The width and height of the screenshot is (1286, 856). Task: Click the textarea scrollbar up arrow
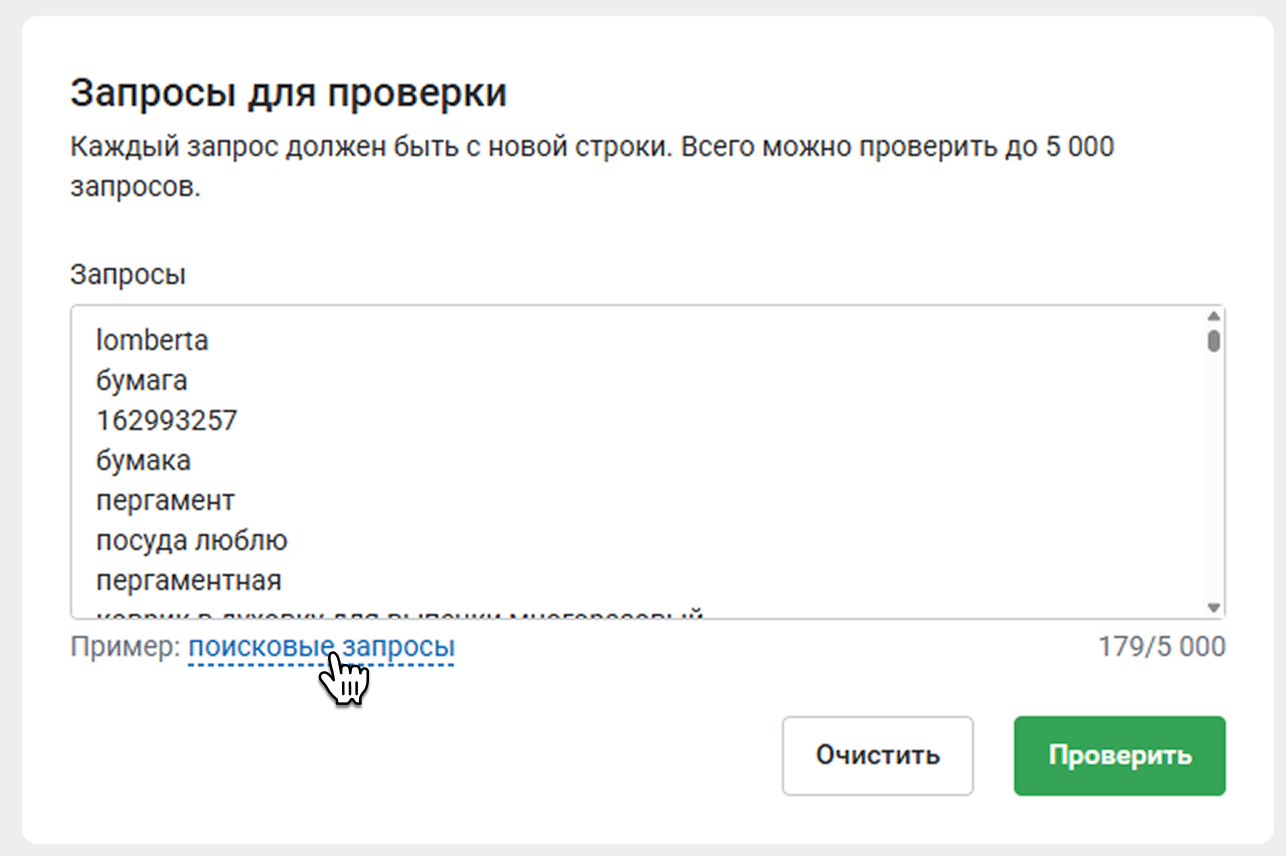point(1214,315)
